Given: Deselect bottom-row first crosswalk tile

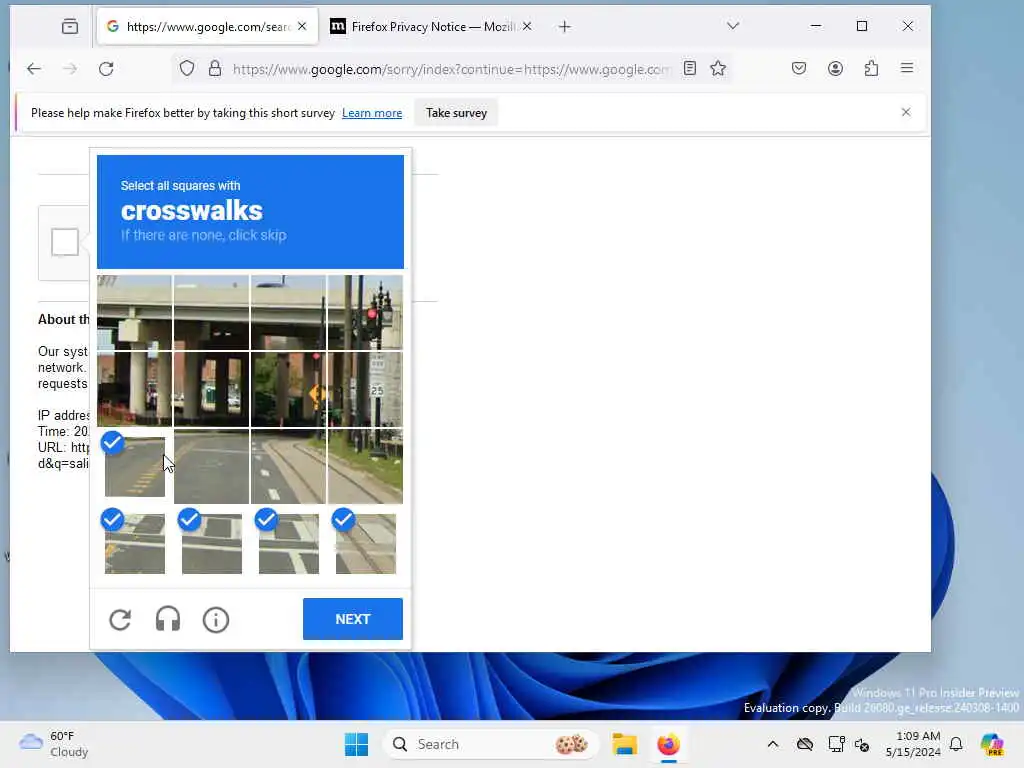Looking at the screenshot, I should [x=135, y=543].
